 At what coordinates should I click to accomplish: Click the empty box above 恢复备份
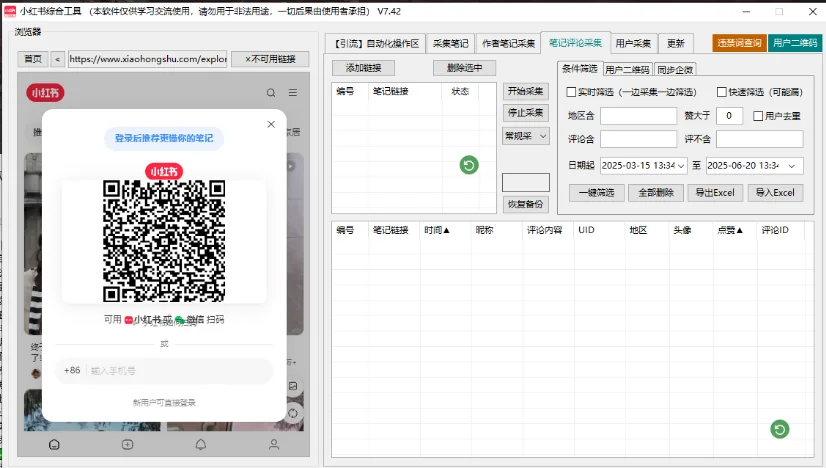coord(526,182)
